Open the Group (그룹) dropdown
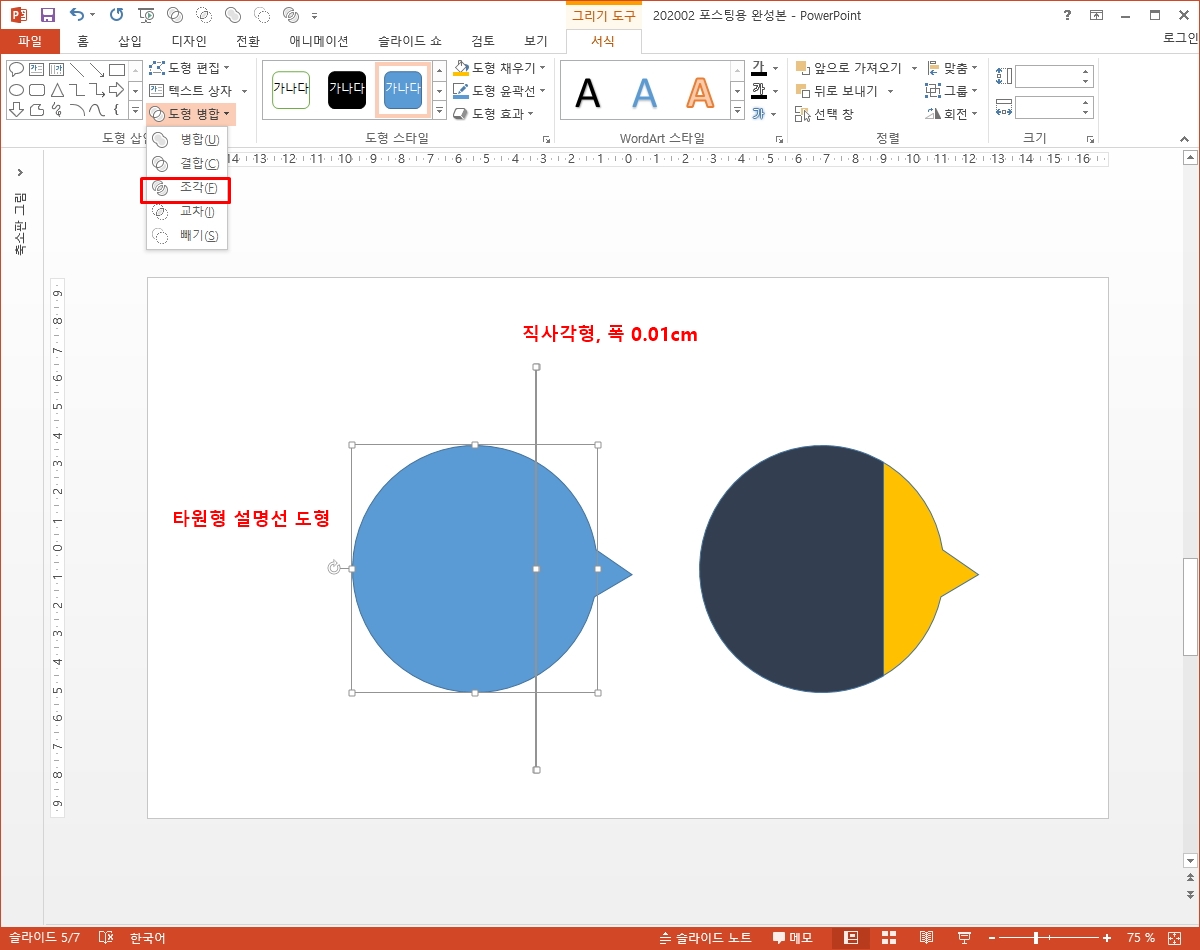 click(x=952, y=91)
